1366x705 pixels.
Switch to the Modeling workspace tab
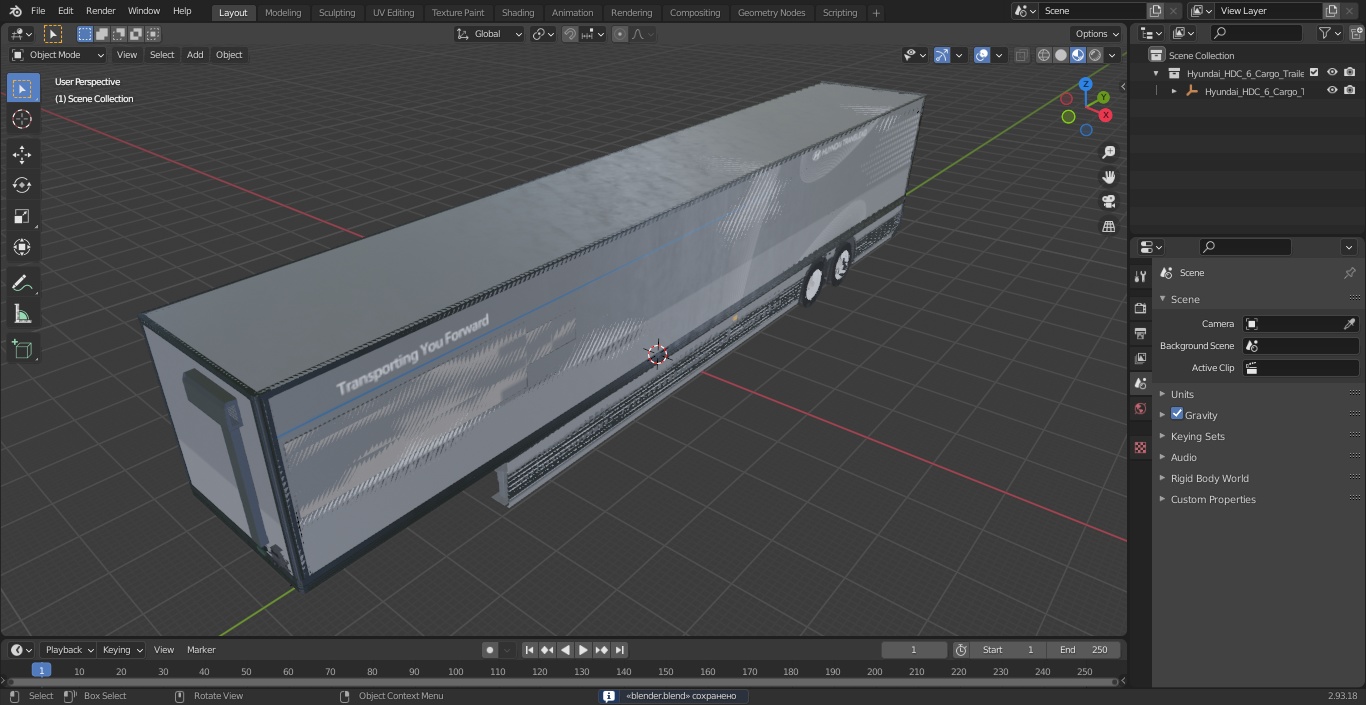pyautogui.click(x=283, y=13)
